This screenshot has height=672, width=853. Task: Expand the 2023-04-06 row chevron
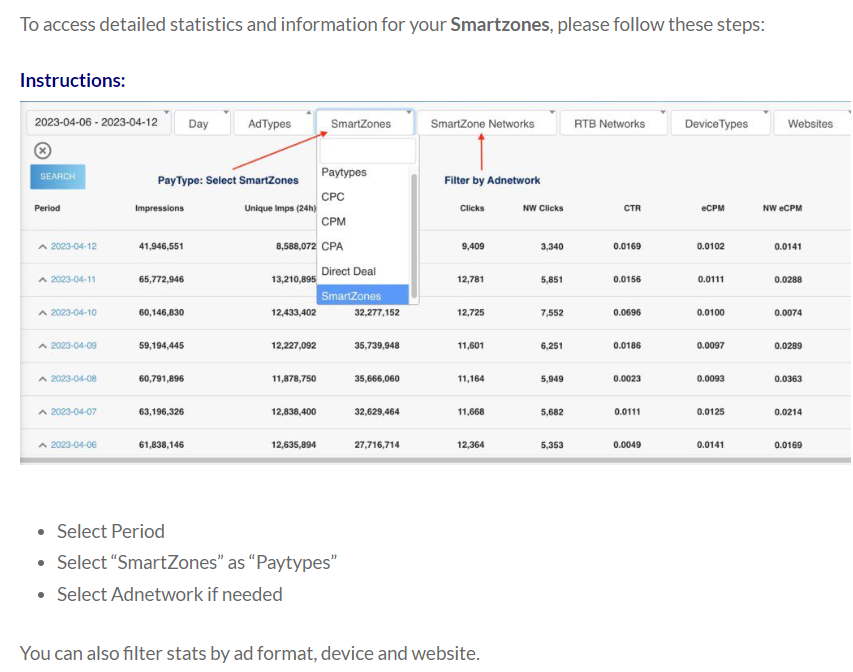click(42, 445)
